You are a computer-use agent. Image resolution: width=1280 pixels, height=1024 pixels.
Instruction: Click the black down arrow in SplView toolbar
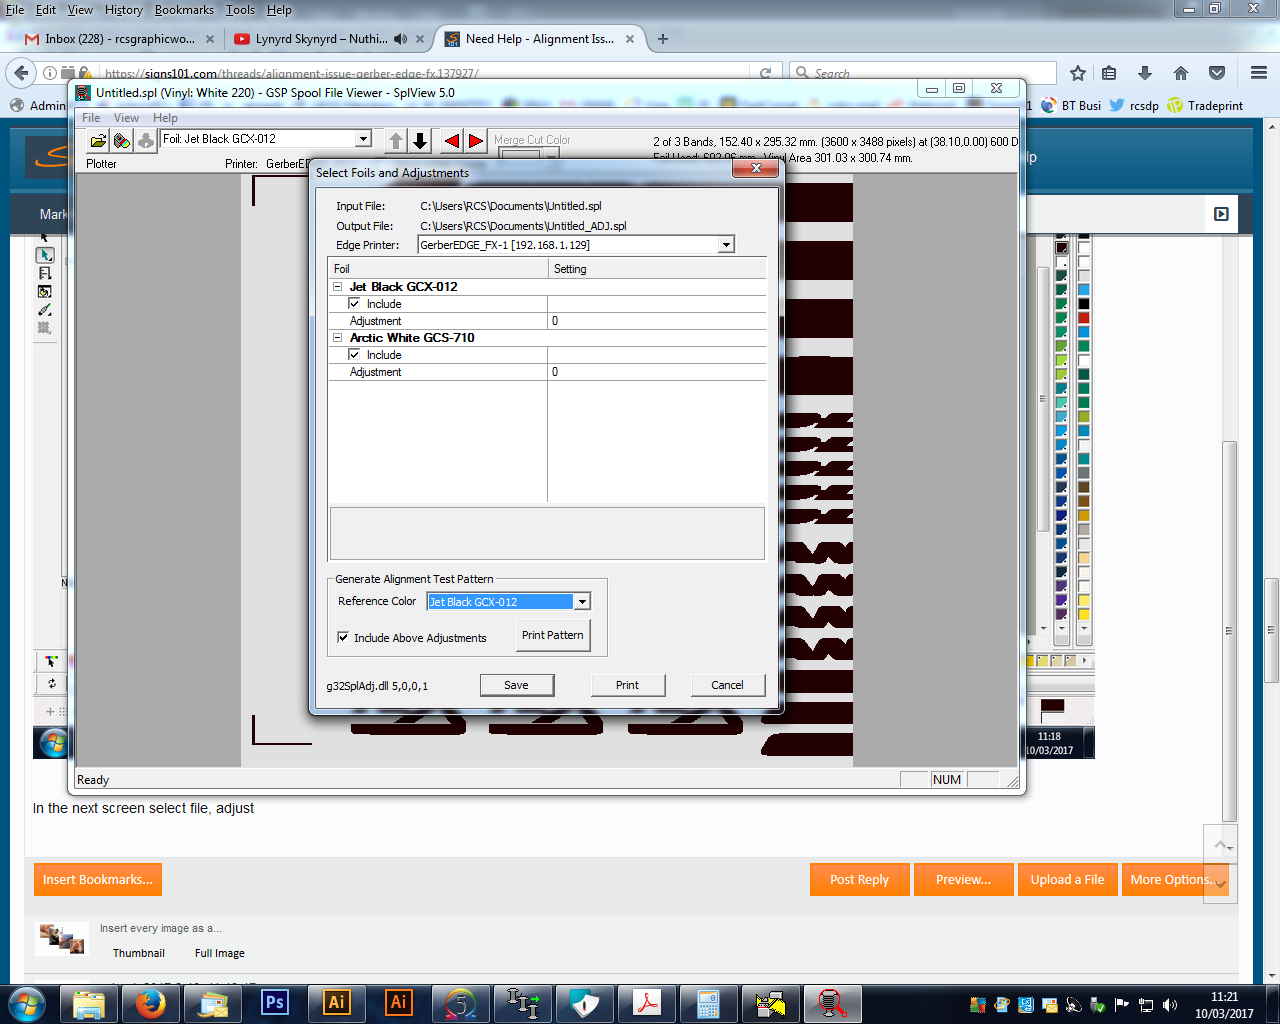[420, 141]
